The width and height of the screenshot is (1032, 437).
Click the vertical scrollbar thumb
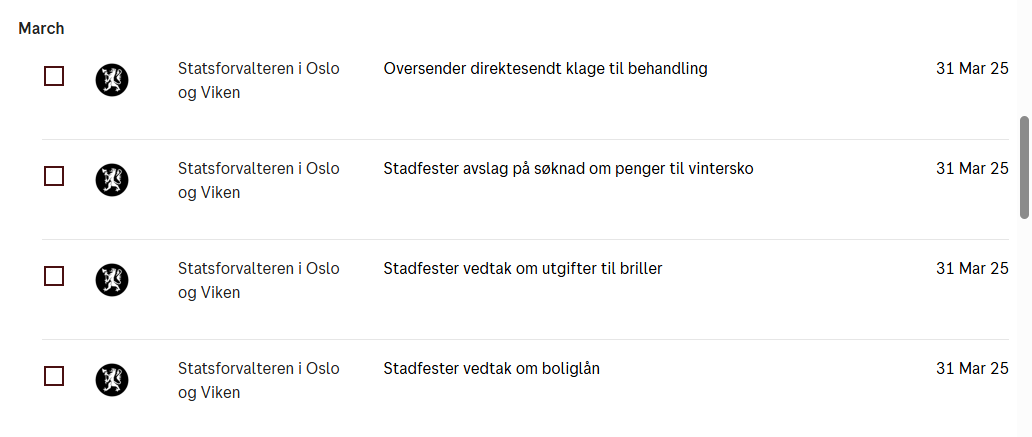pyautogui.click(x=1024, y=167)
